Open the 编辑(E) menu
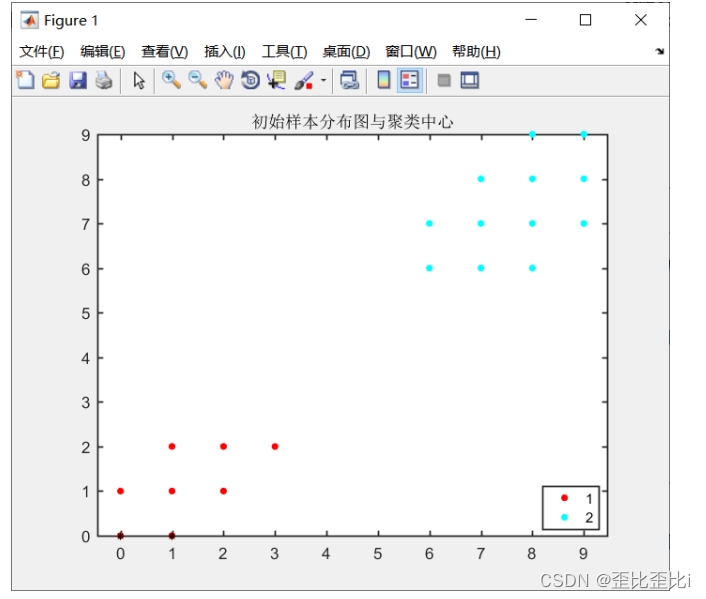The height and width of the screenshot is (599, 706). 103,51
